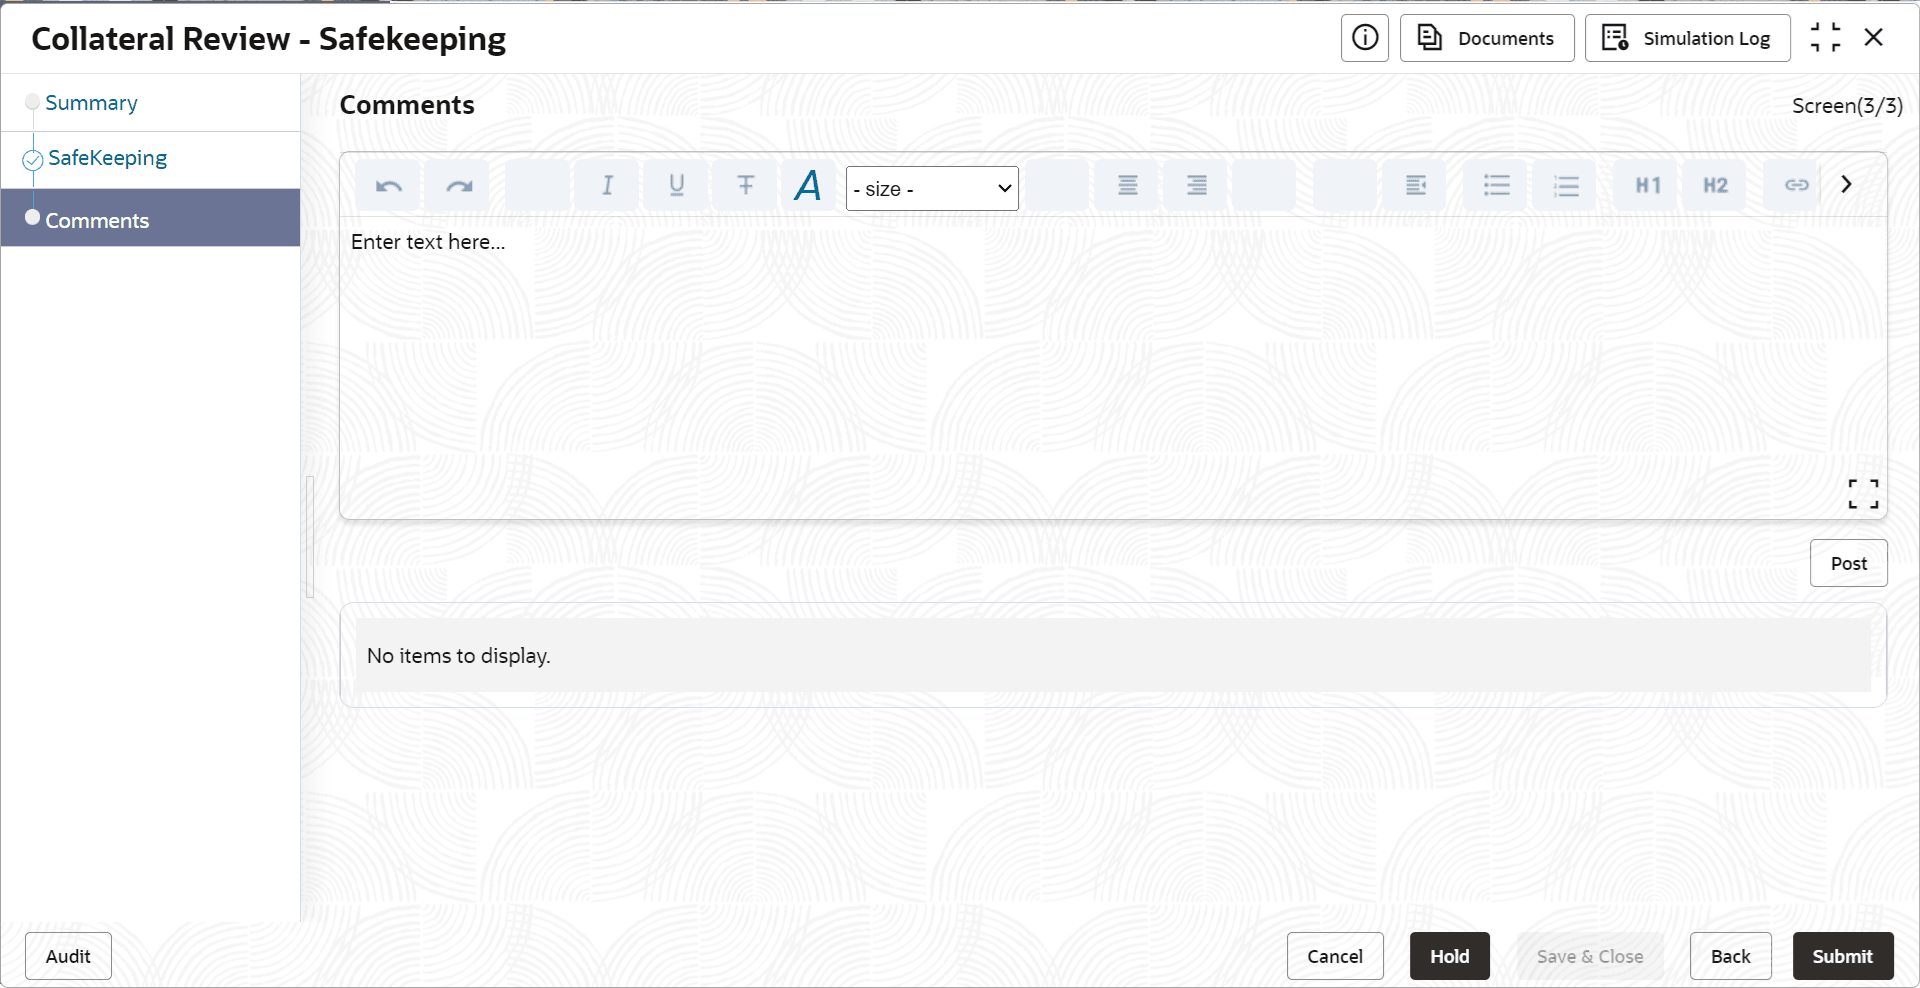Center-align the comment text
The image size is (1920, 988).
coord(1127,185)
